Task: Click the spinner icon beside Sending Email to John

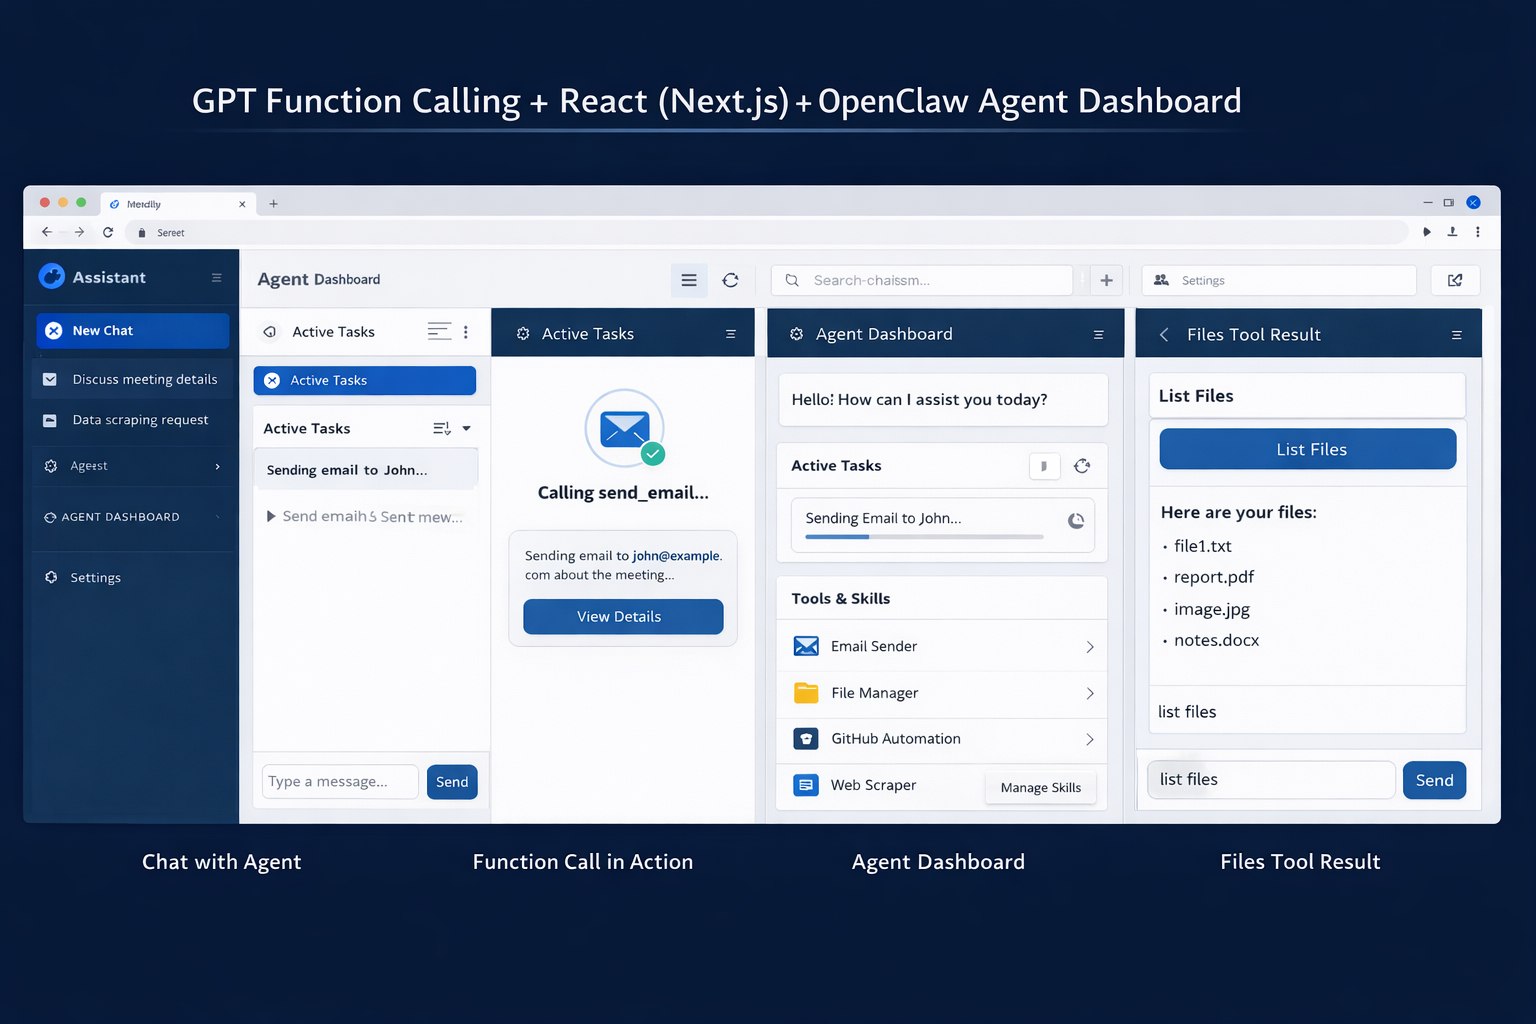Action: (1076, 520)
